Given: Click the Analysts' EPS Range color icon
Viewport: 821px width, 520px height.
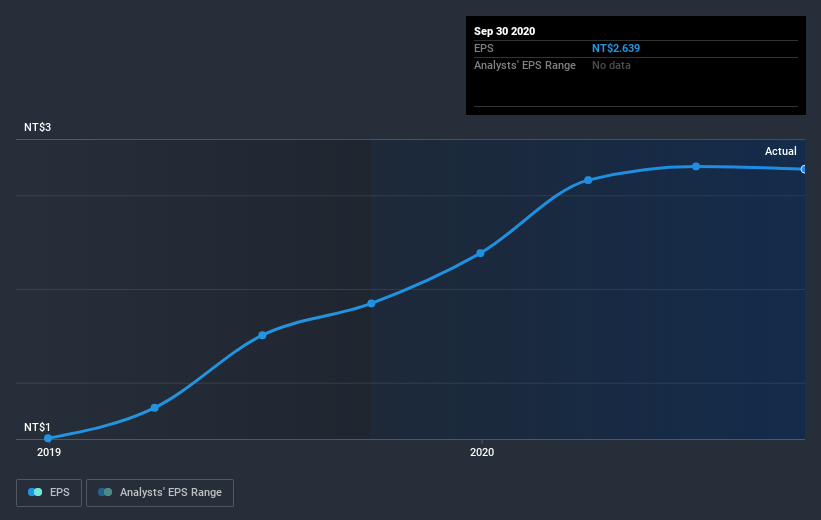Looking at the screenshot, I should [105, 492].
